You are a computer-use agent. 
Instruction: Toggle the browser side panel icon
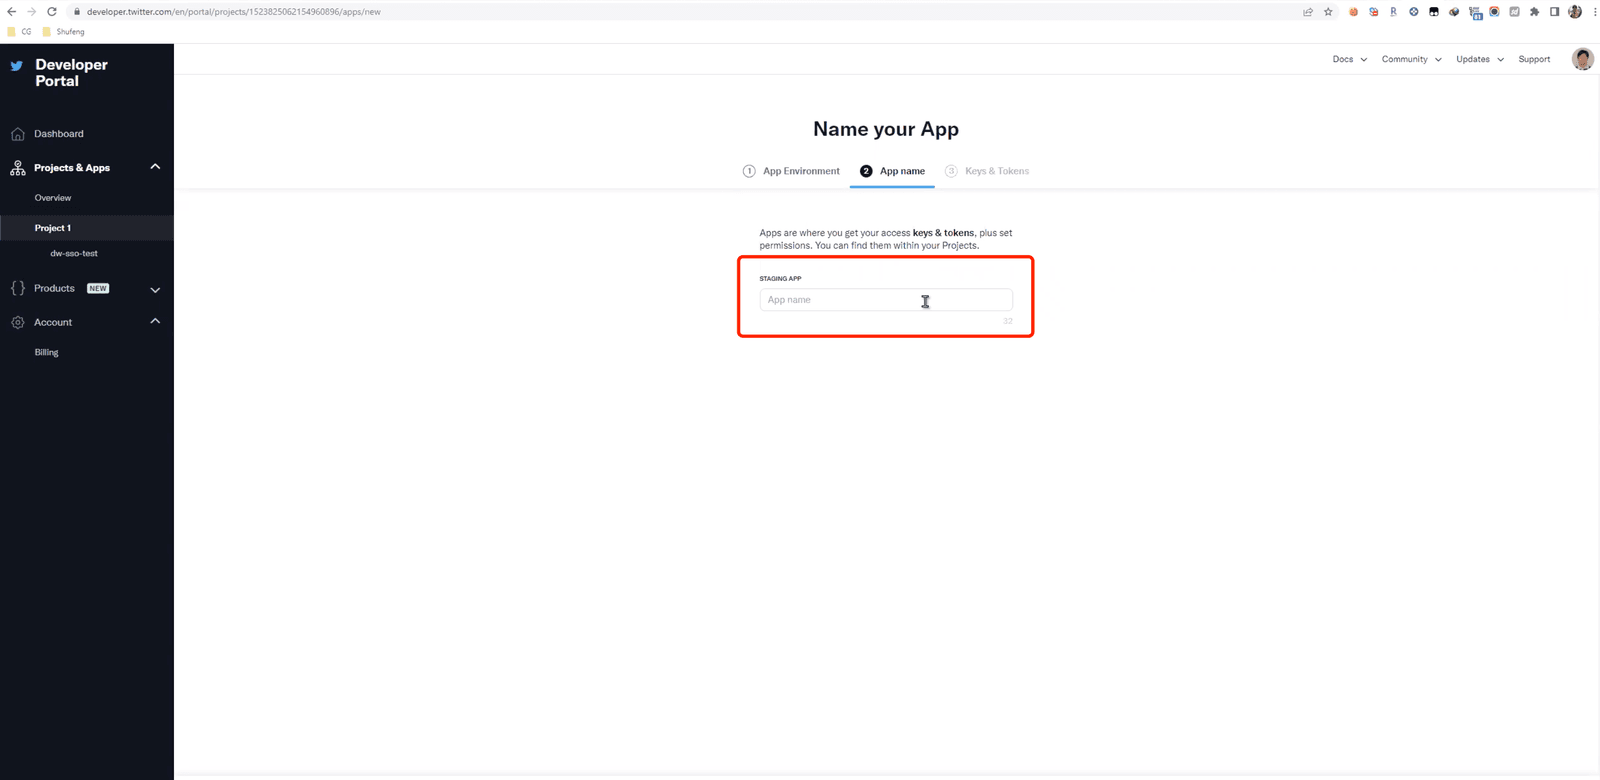pyautogui.click(x=1554, y=12)
